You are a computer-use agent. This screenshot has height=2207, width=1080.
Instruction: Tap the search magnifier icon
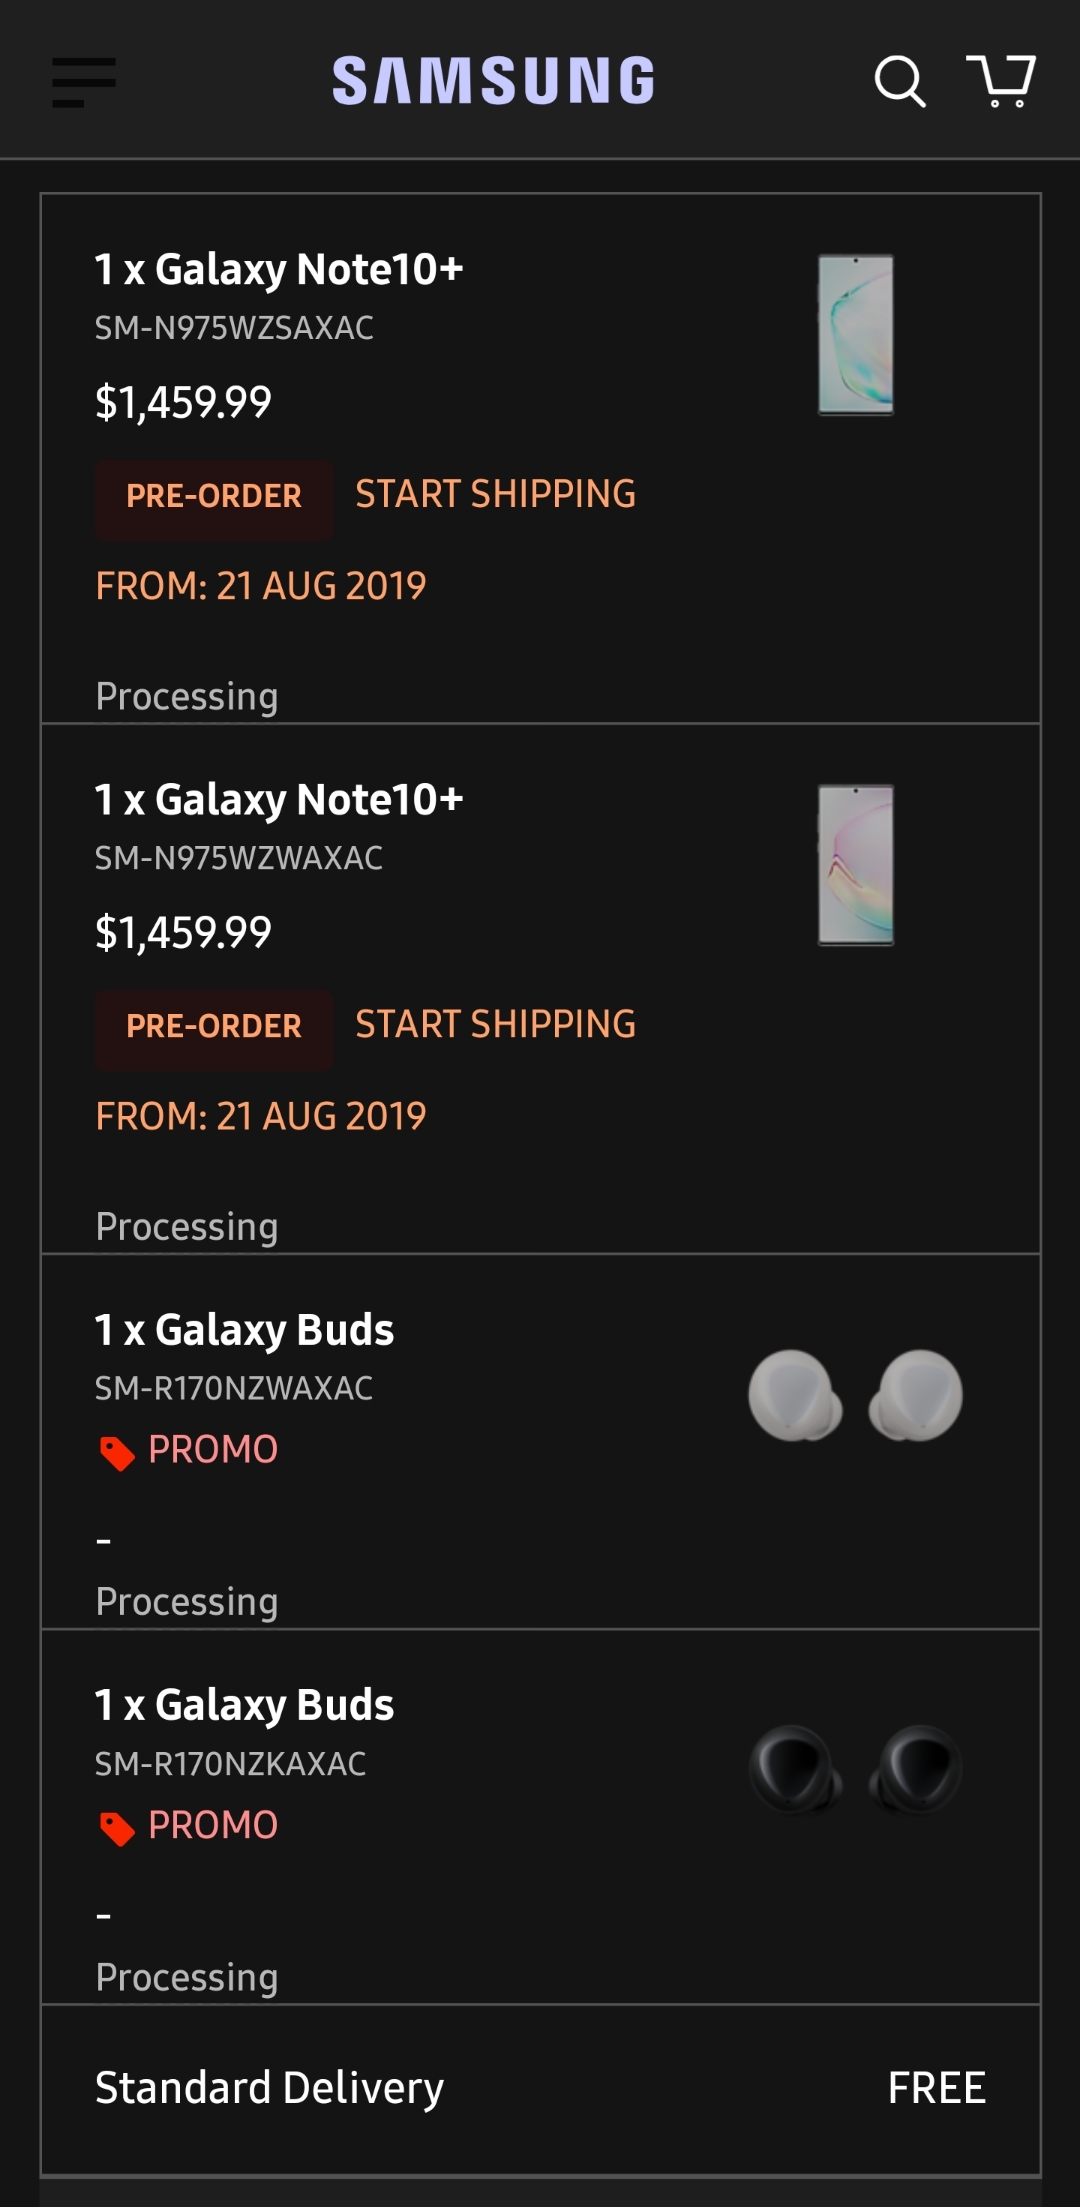(x=899, y=81)
